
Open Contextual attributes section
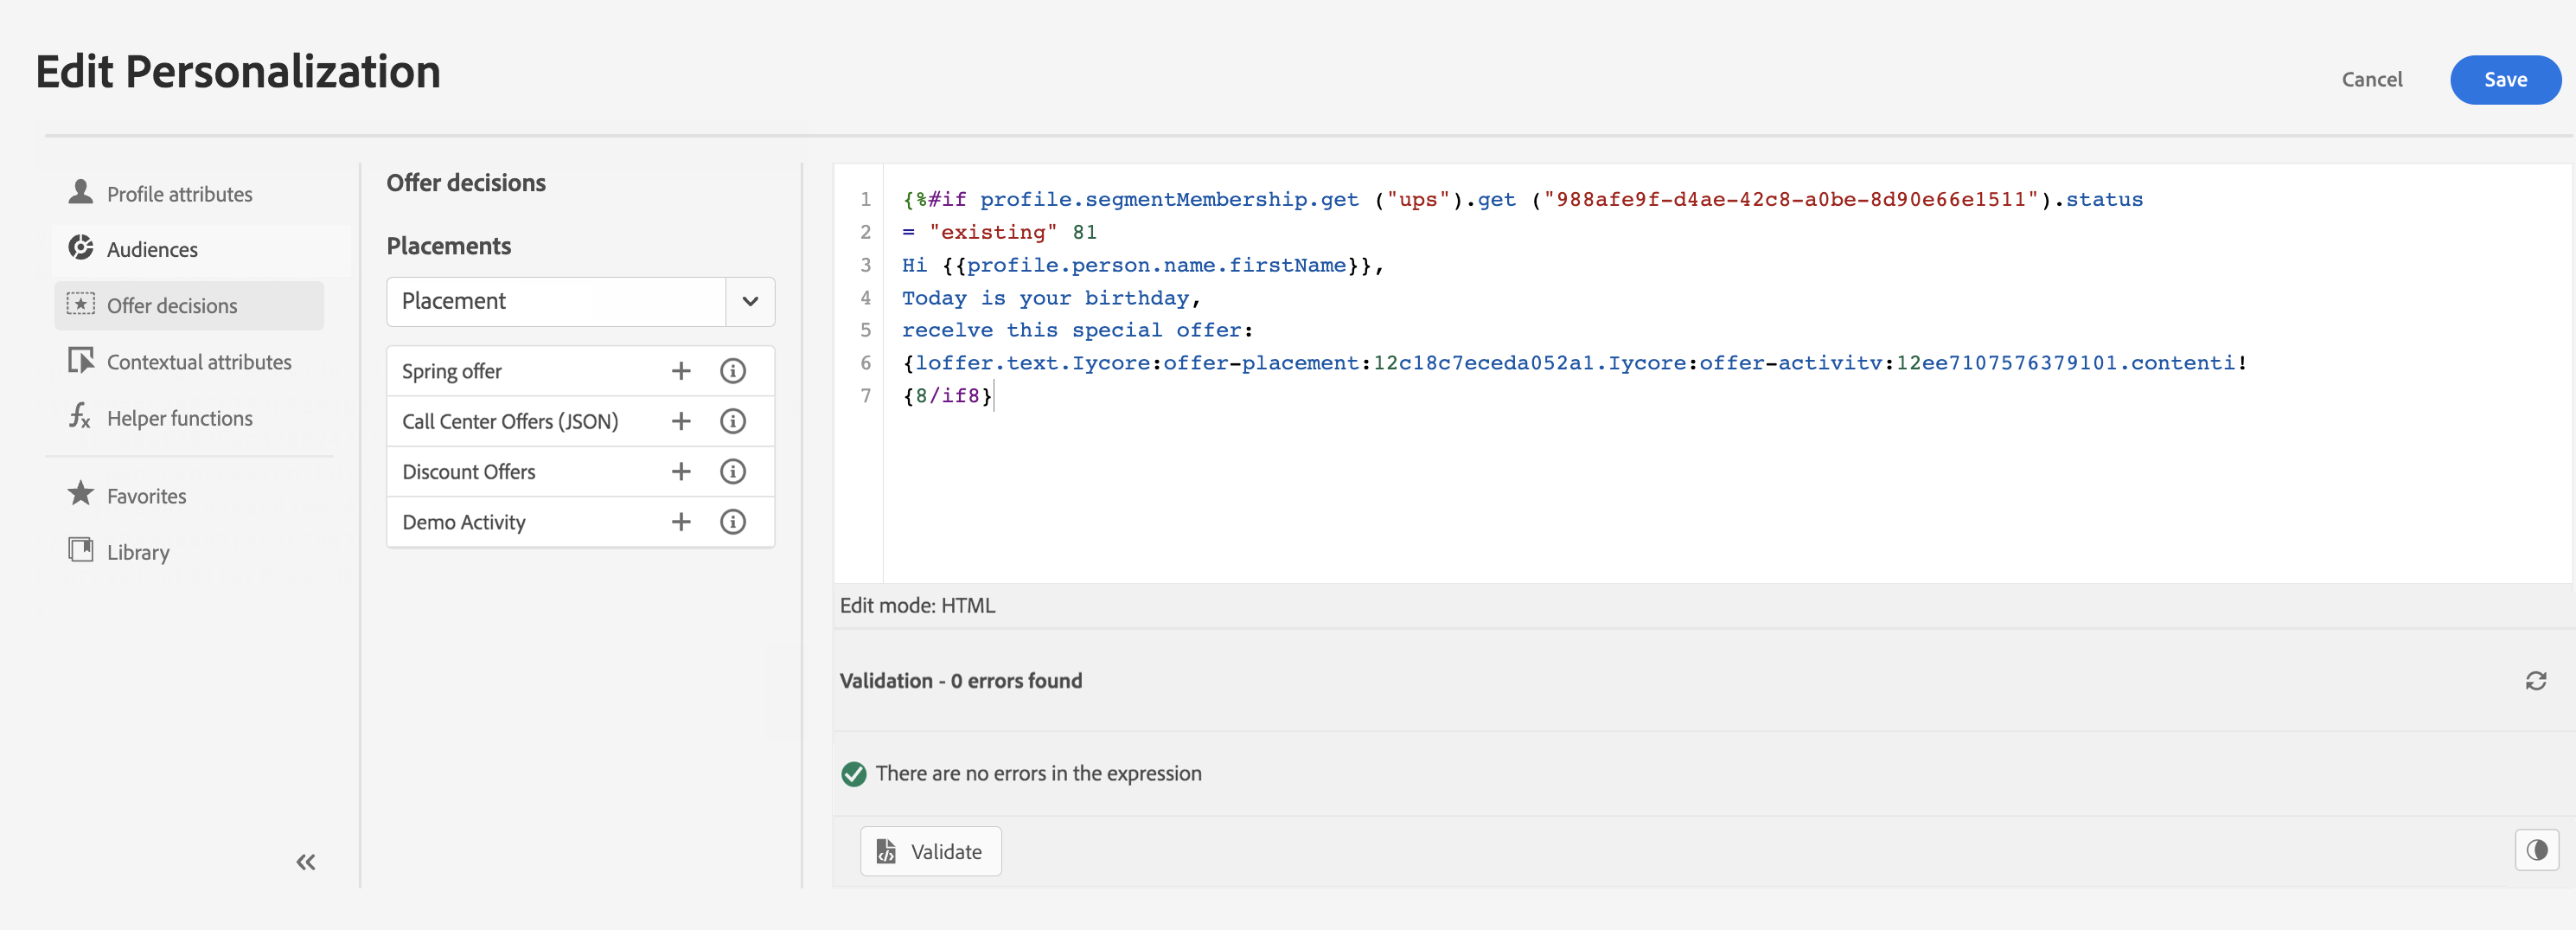click(198, 362)
